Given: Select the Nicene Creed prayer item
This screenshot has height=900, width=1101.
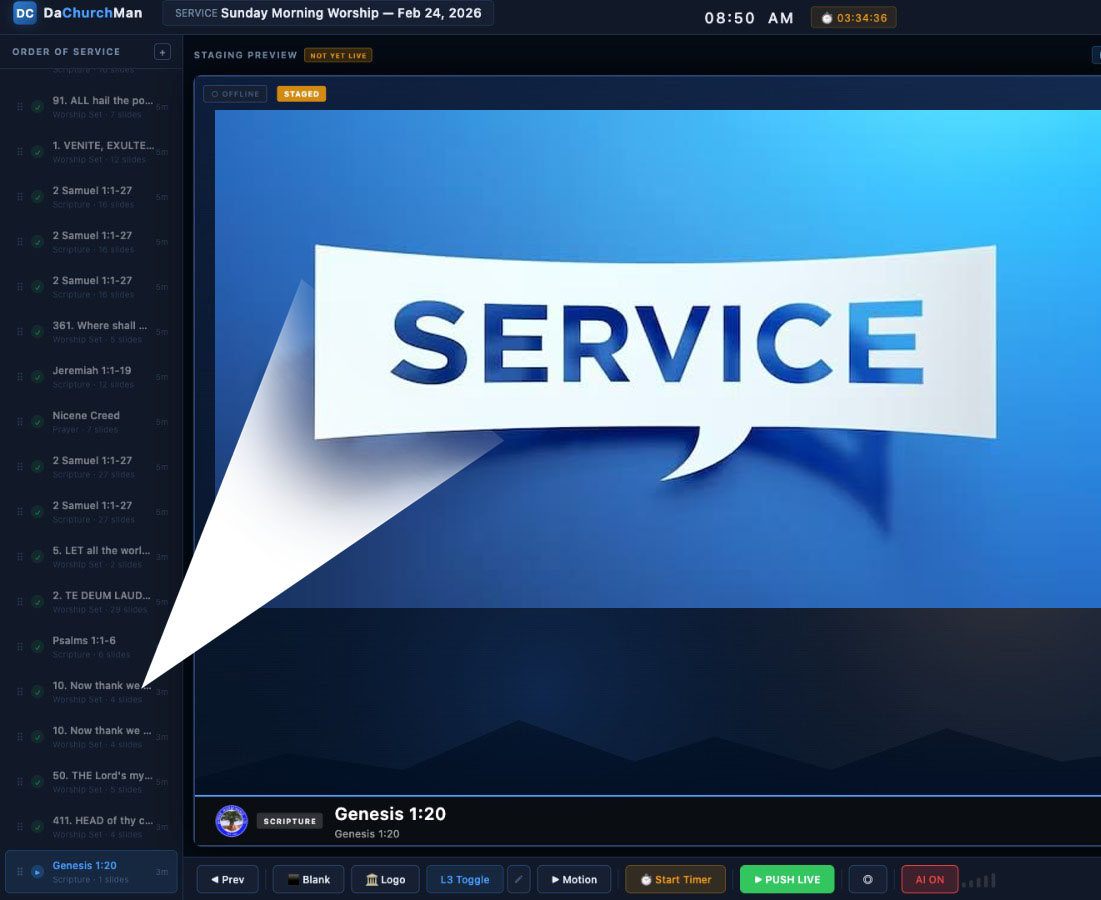Looking at the screenshot, I should pyautogui.click(x=91, y=421).
